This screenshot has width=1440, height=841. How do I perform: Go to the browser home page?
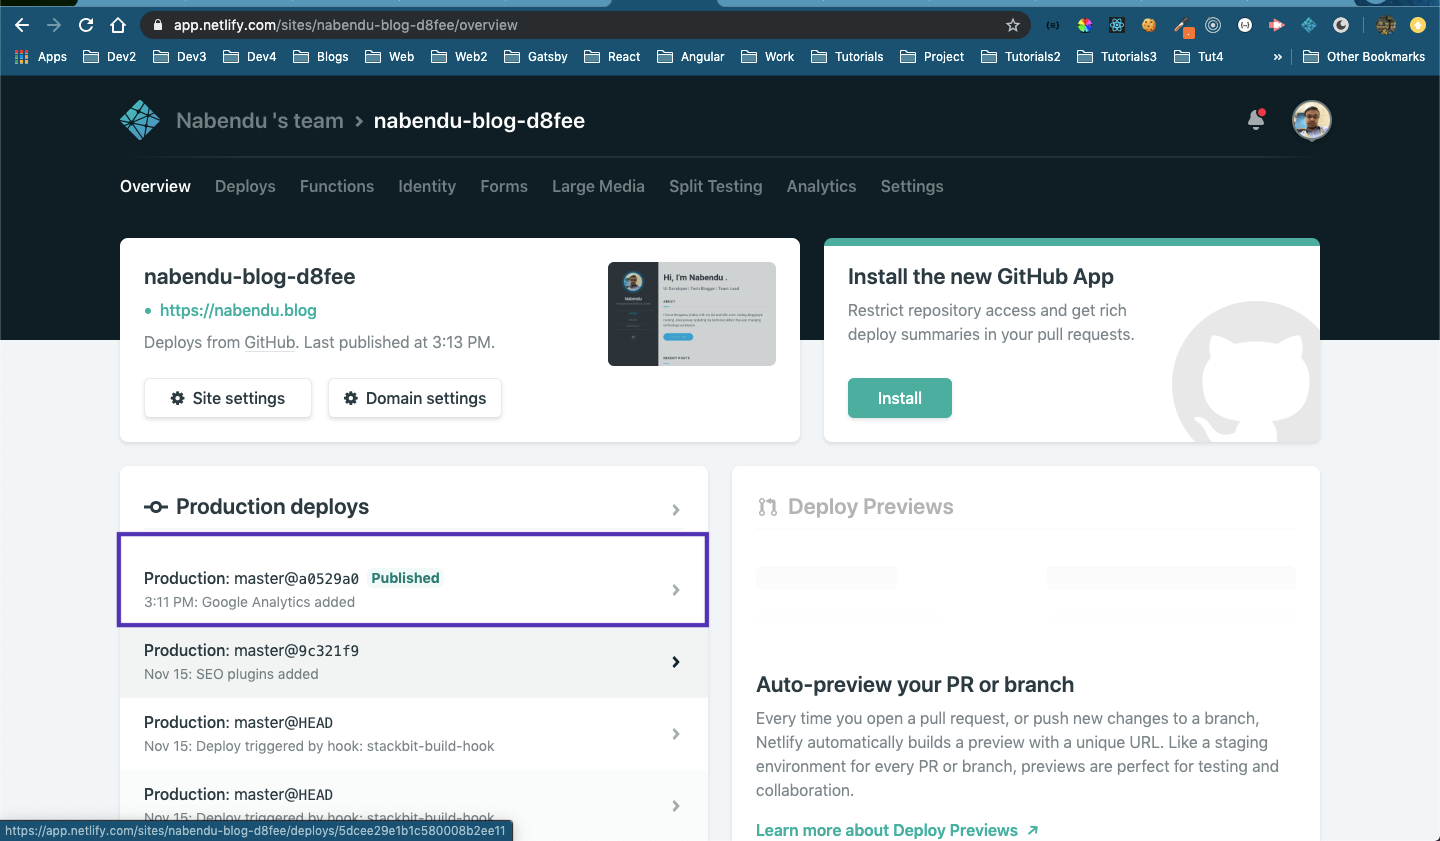tap(118, 25)
